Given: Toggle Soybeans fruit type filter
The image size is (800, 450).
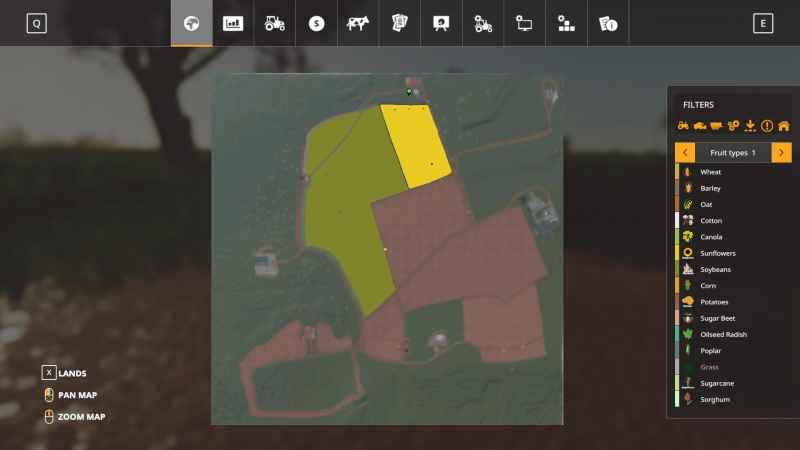Looking at the screenshot, I should 733,269.
